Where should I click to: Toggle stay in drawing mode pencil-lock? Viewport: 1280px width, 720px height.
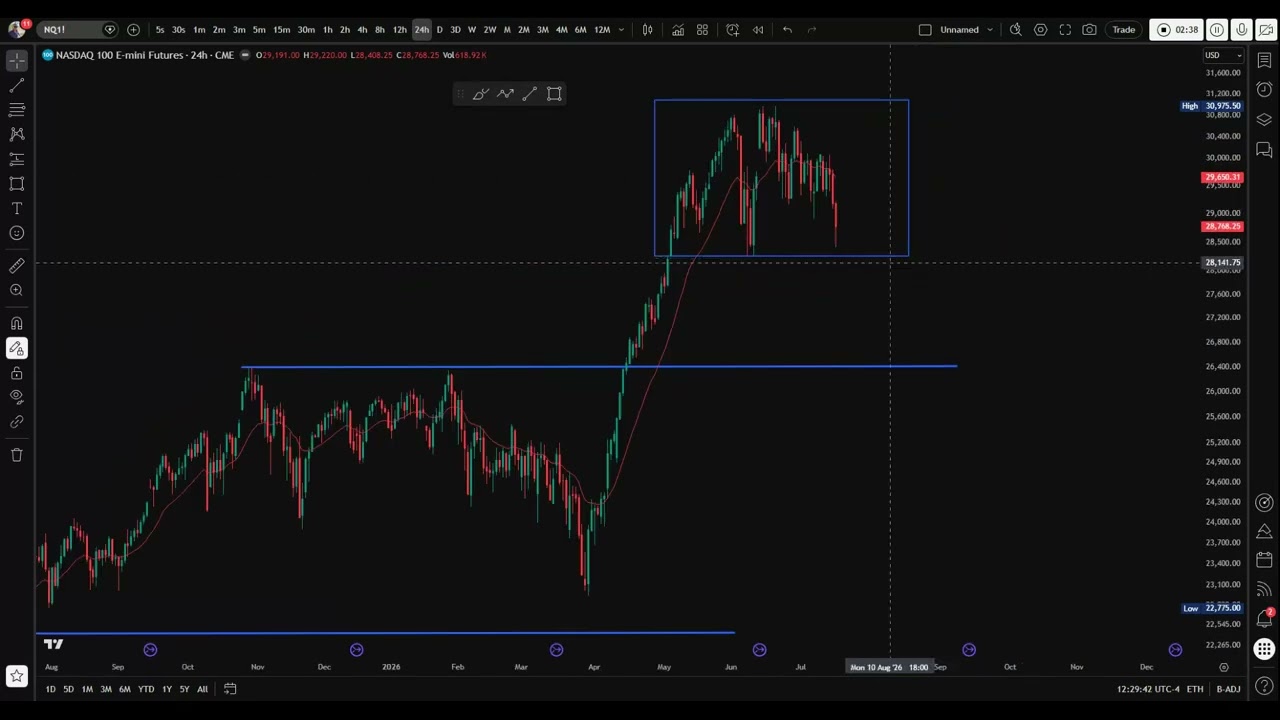point(17,348)
